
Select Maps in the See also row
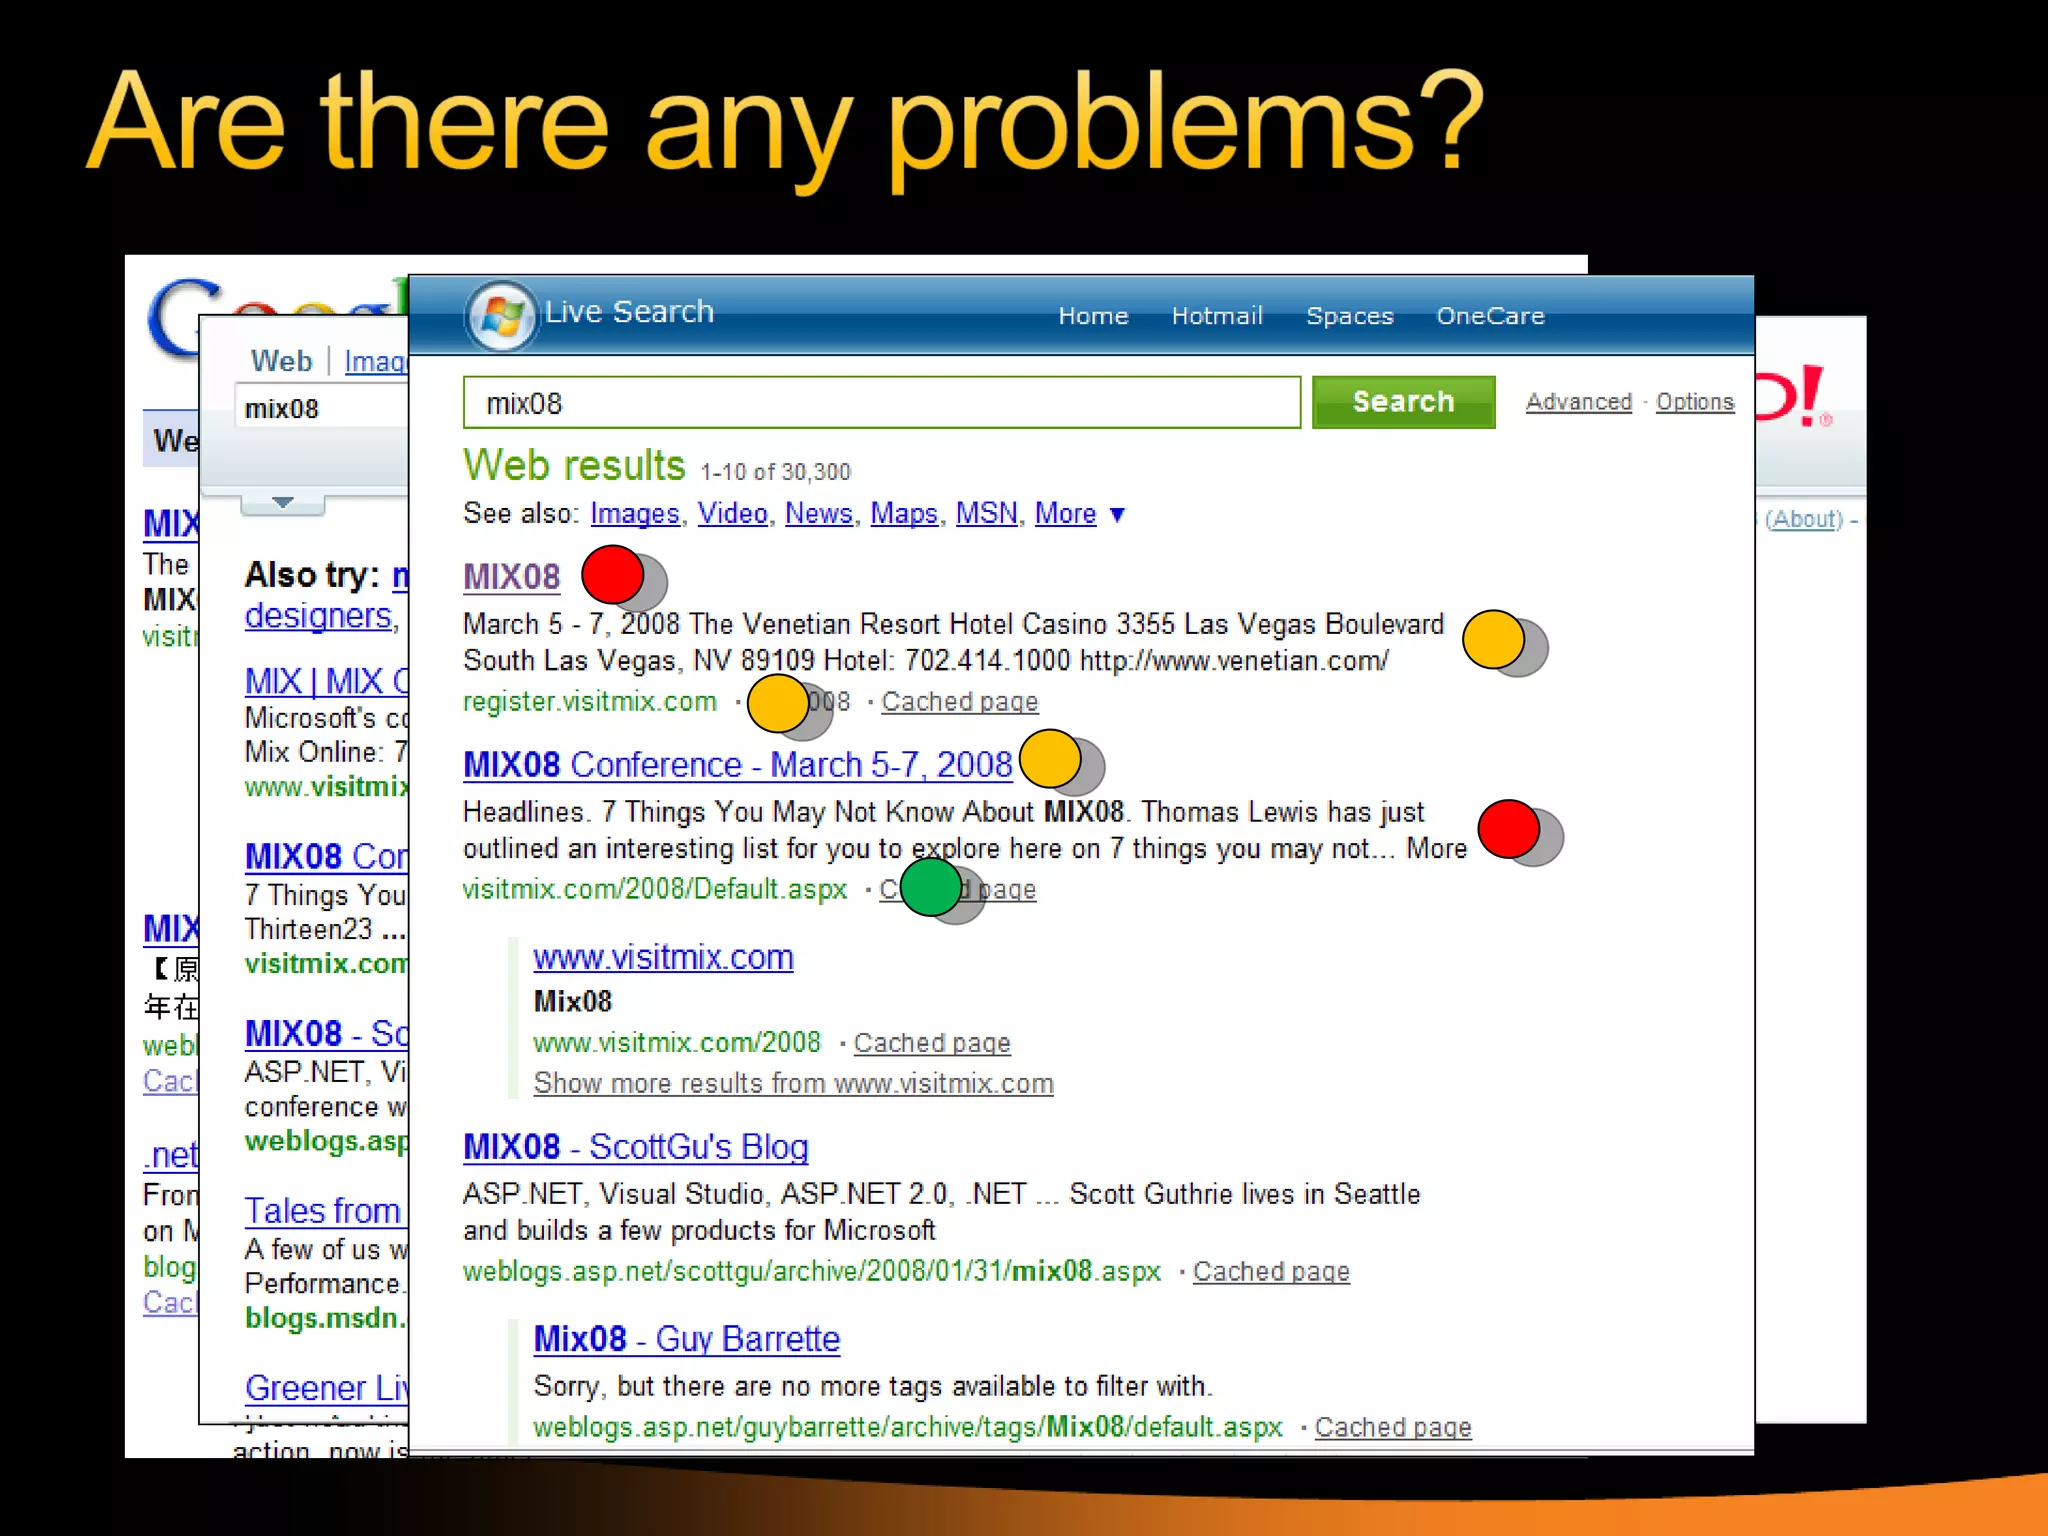click(904, 514)
